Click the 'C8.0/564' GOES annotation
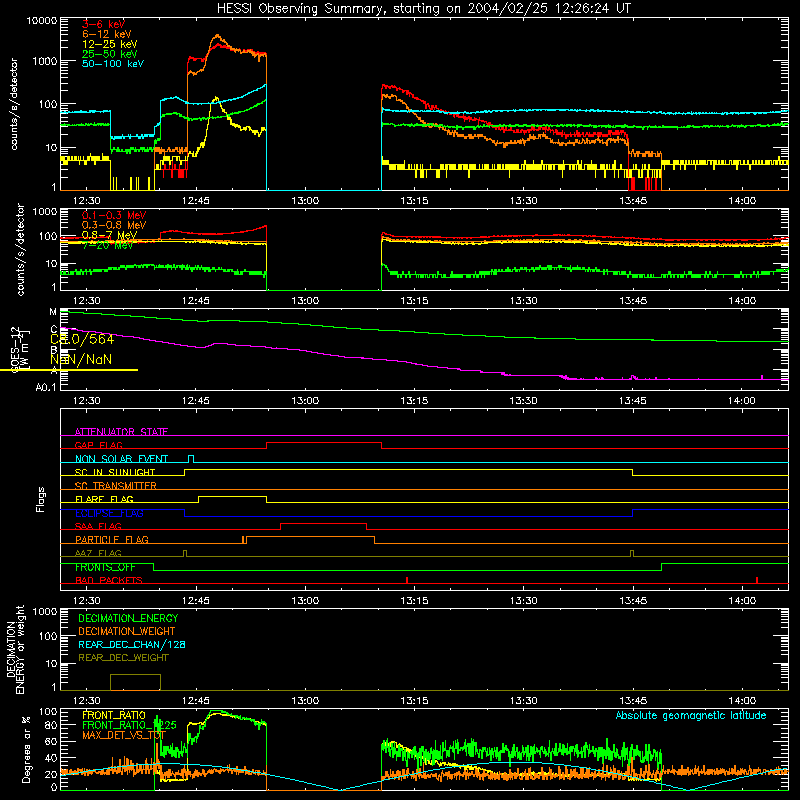The image size is (800, 800). [x=82, y=339]
